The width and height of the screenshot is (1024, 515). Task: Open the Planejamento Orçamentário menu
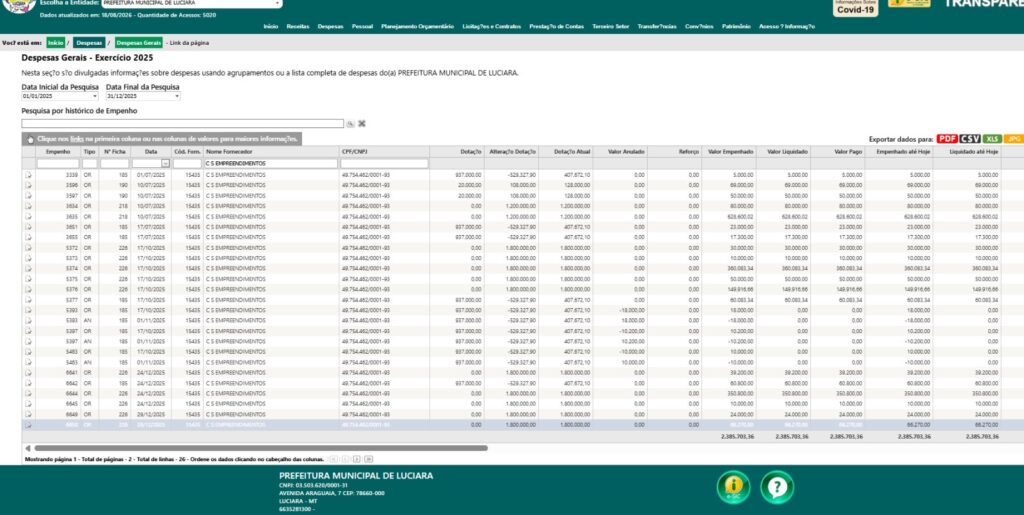point(417,27)
